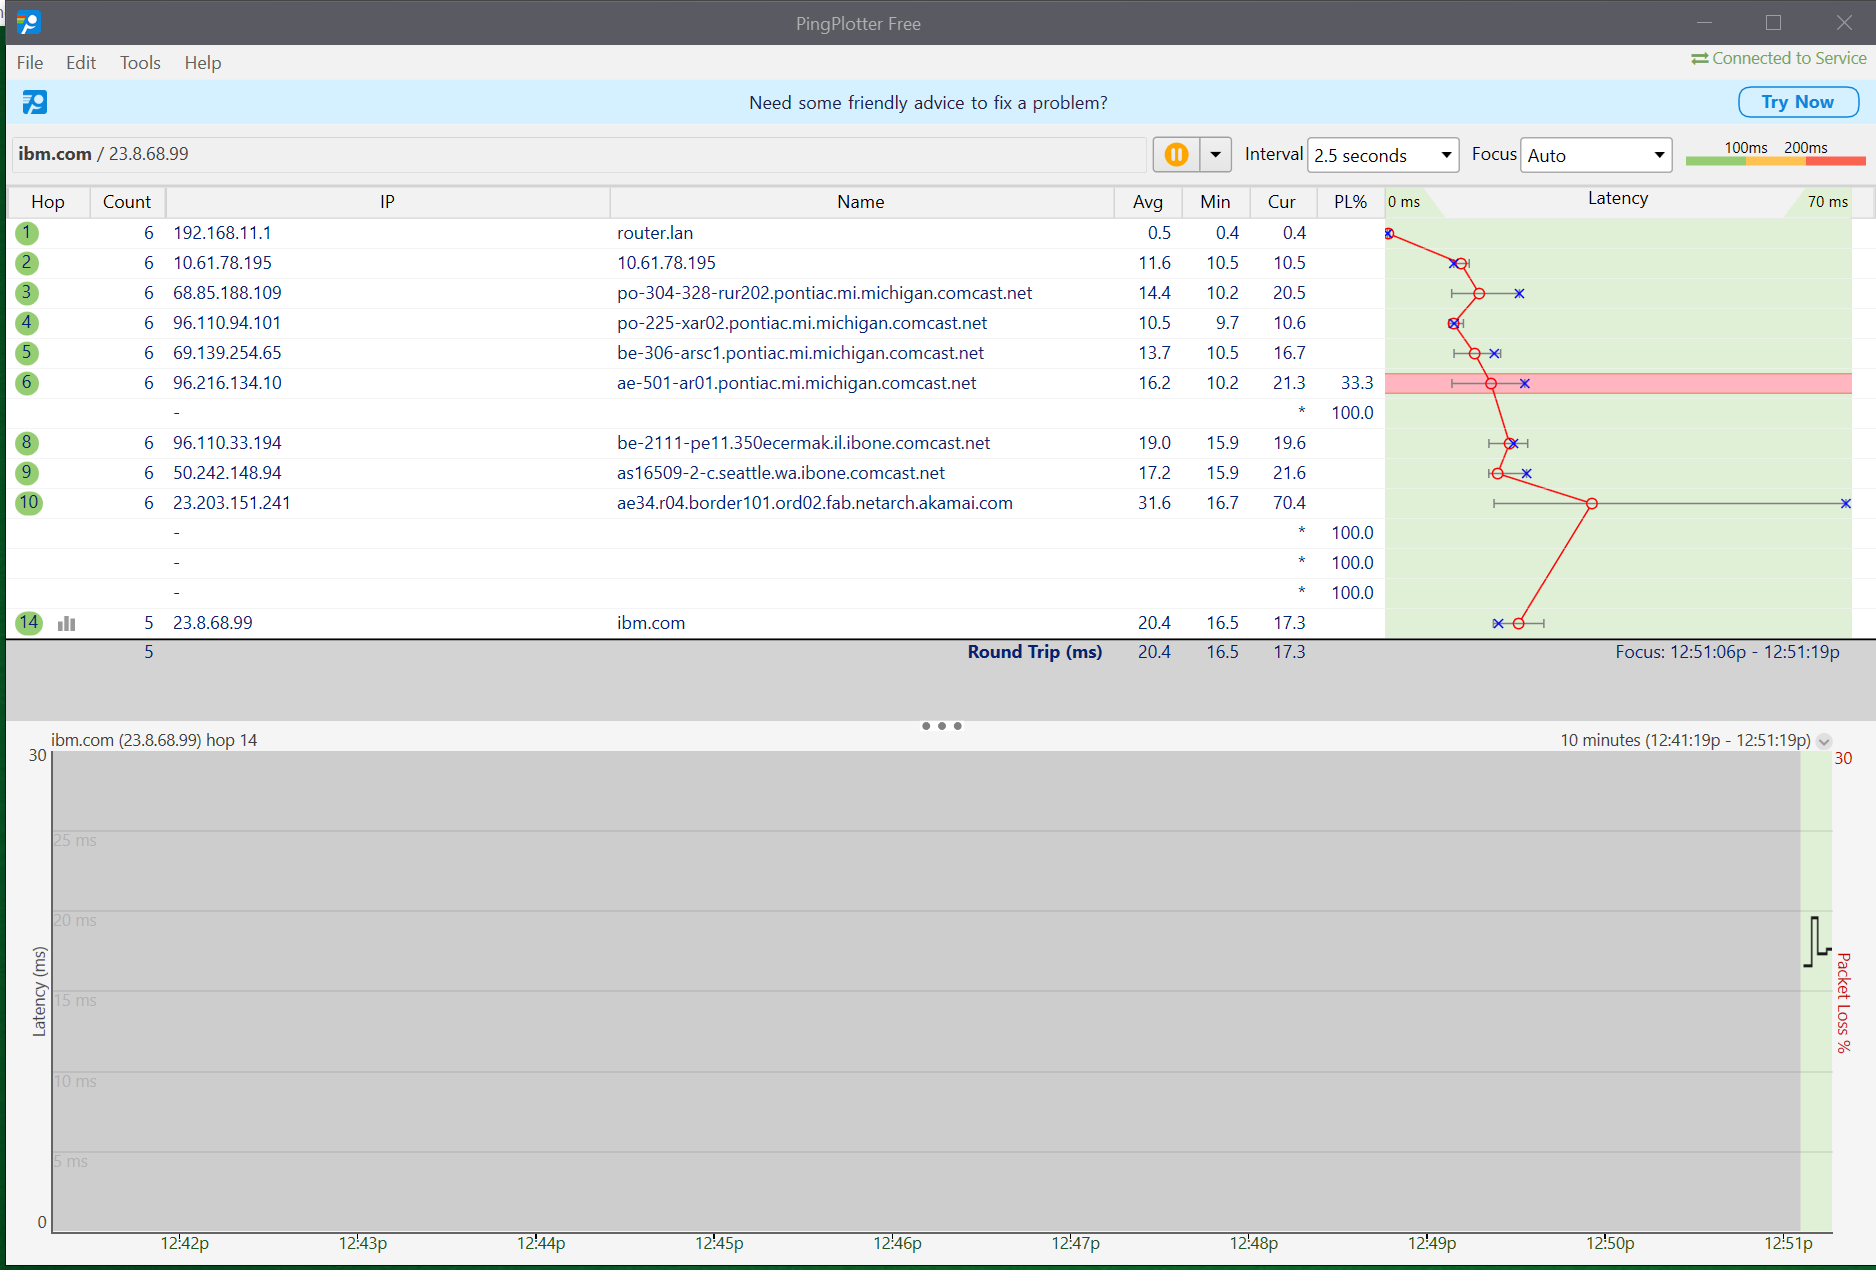Click the 70 ms latency scale label
1876x1270 pixels.
point(1827,202)
